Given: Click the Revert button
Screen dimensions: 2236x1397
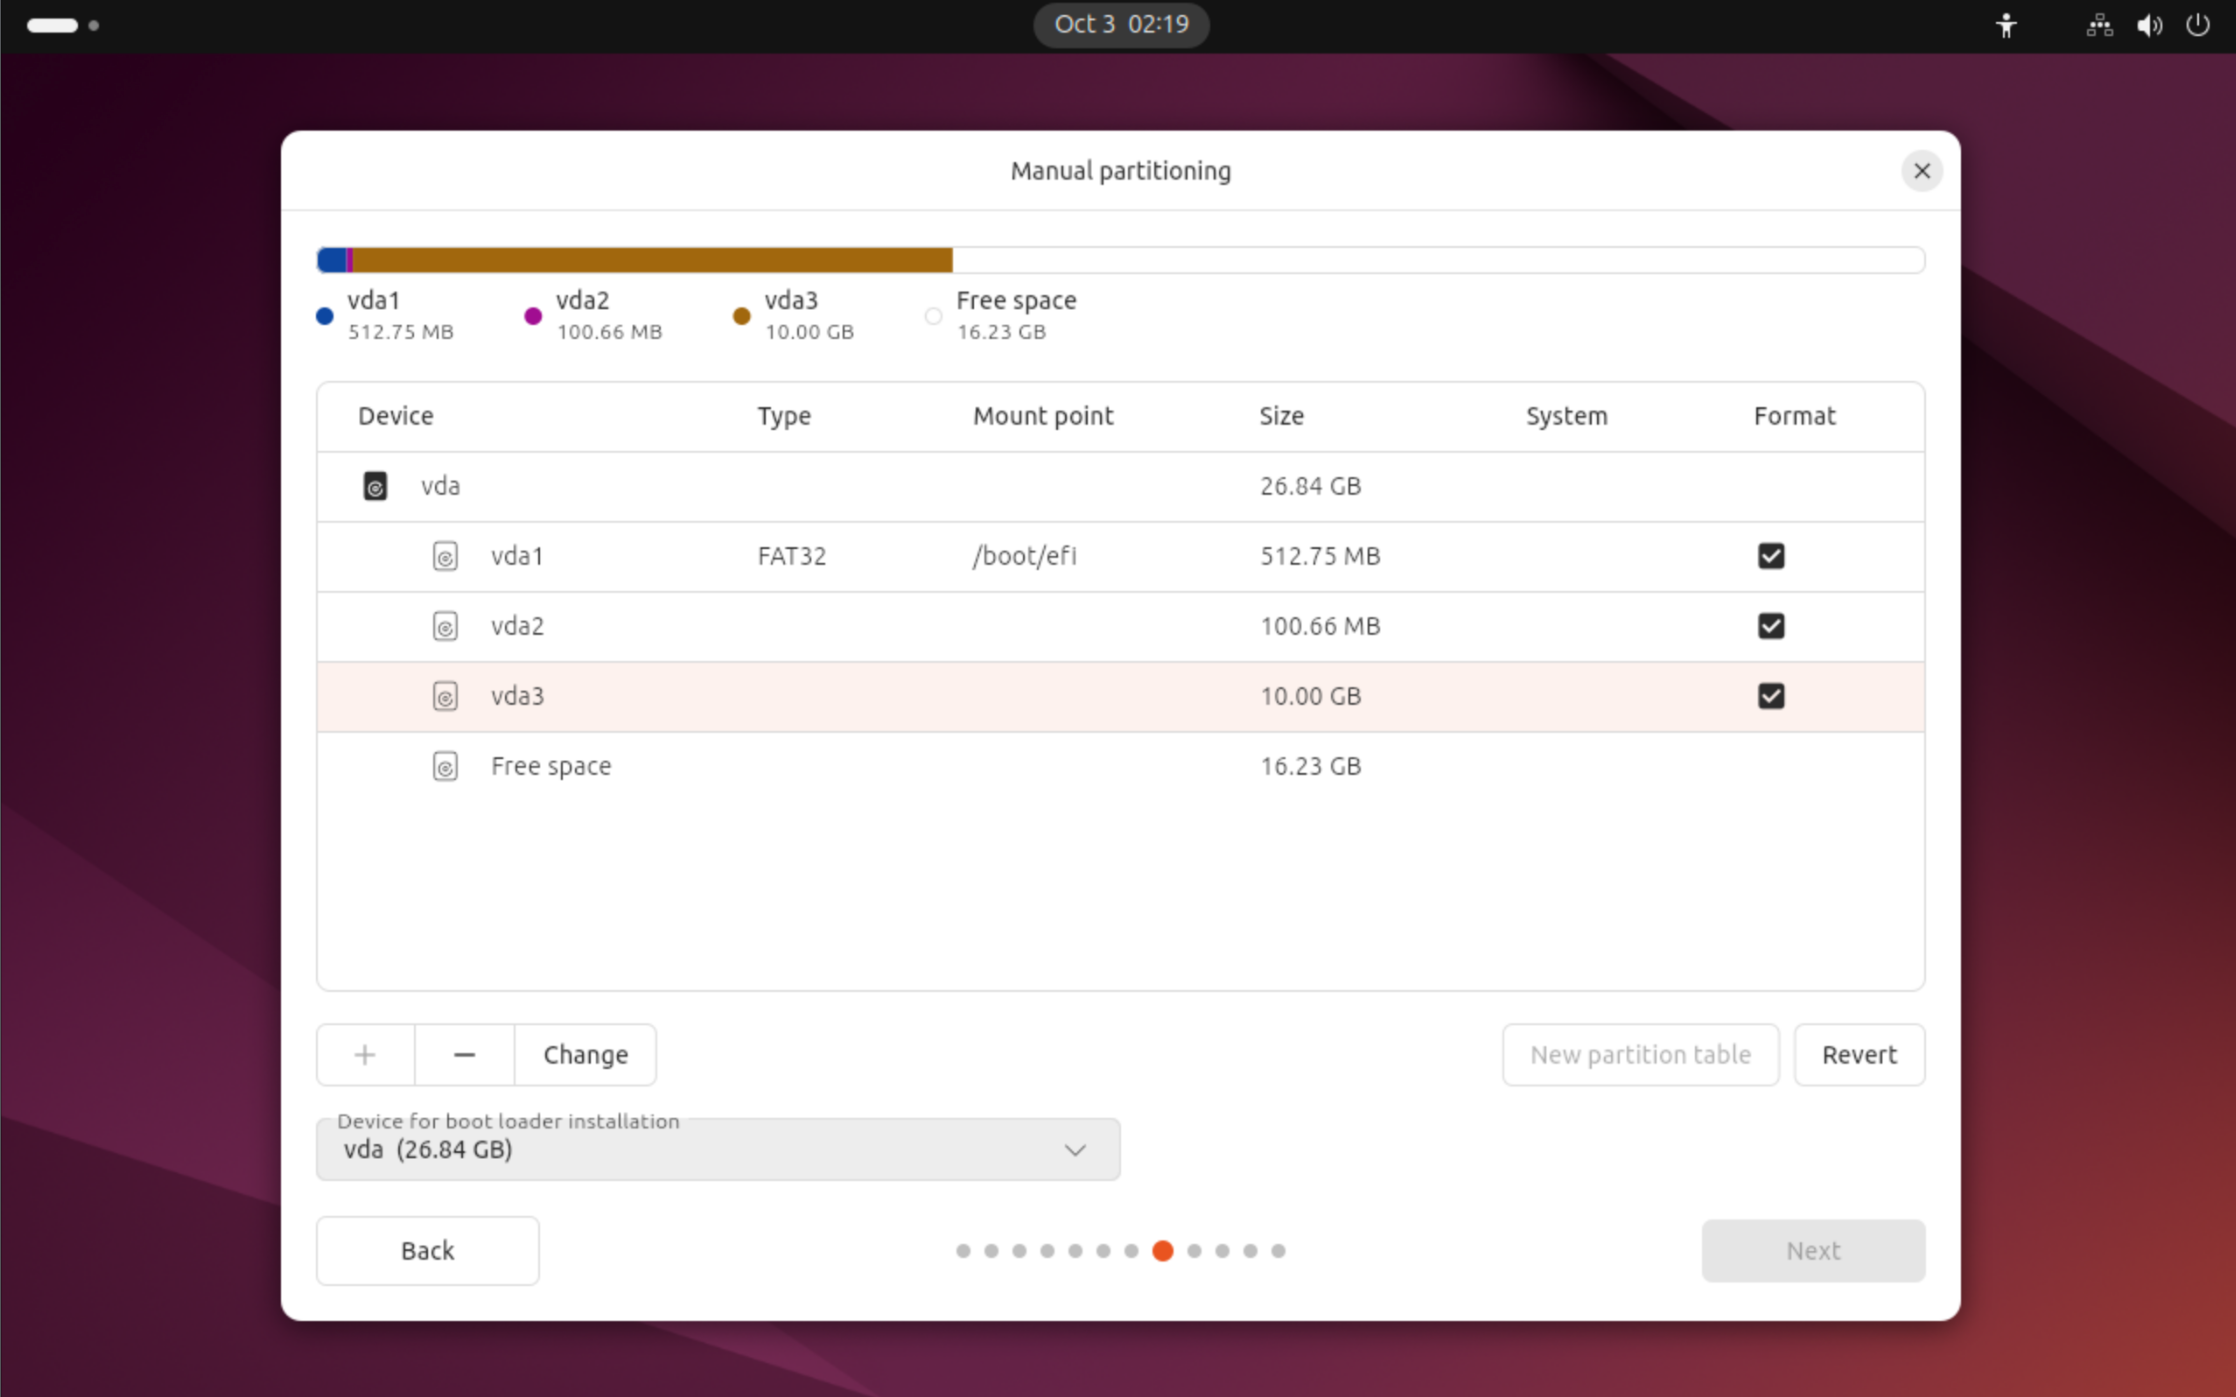Looking at the screenshot, I should pyautogui.click(x=1858, y=1054).
